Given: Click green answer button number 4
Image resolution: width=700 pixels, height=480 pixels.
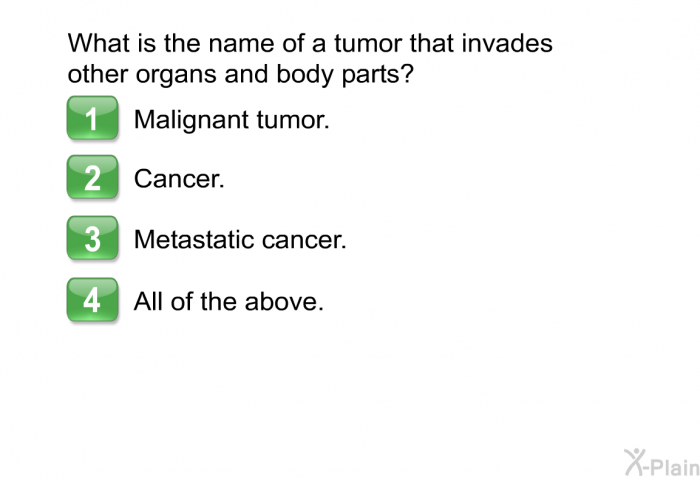Looking at the screenshot, I should (x=92, y=300).
